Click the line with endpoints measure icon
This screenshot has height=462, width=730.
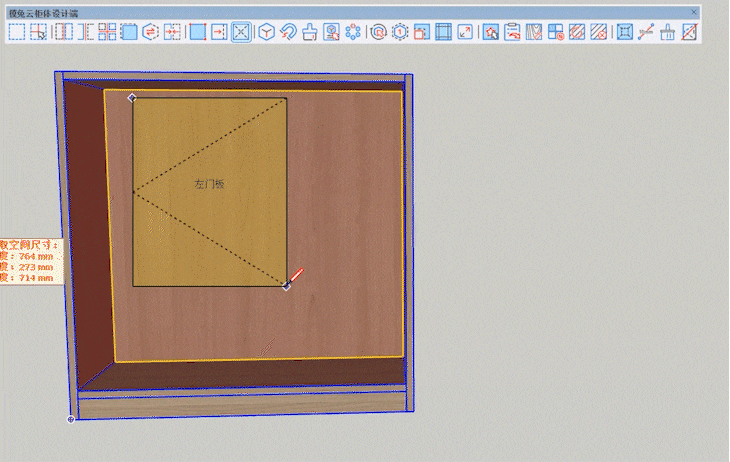(x=646, y=32)
